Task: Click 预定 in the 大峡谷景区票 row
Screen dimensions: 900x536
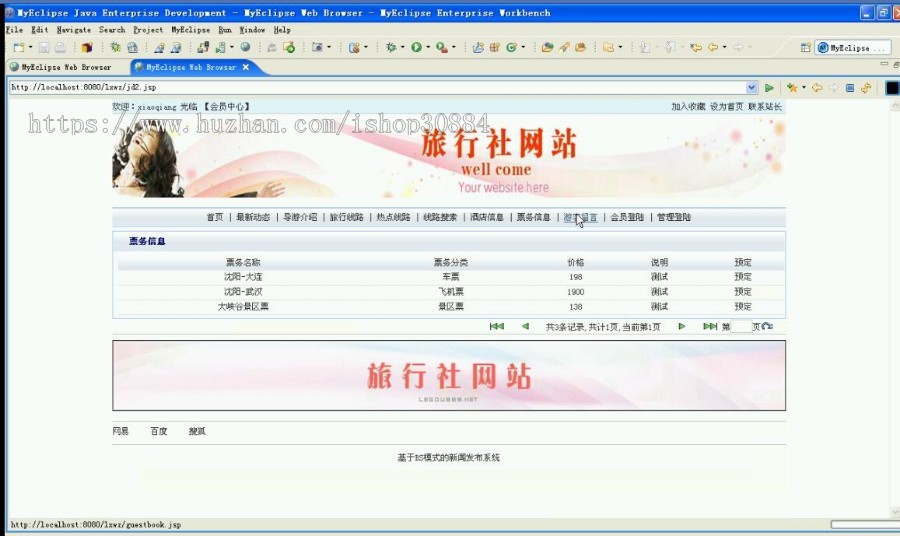Action: [x=743, y=306]
